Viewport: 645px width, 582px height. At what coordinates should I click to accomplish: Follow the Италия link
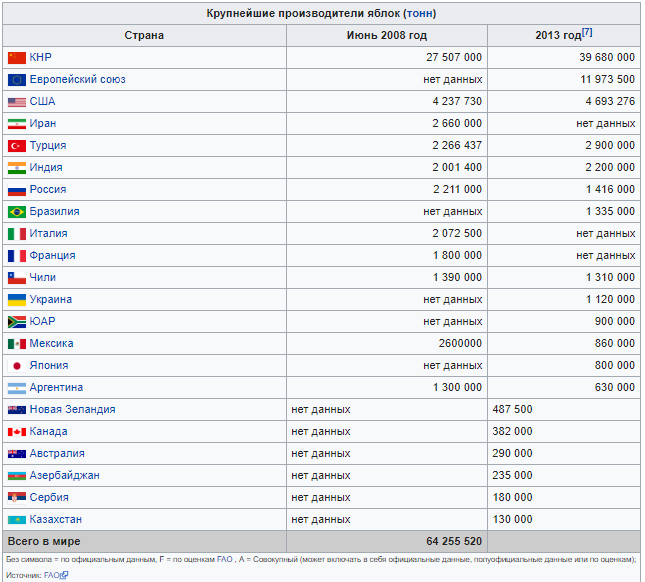click(x=49, y=234)
